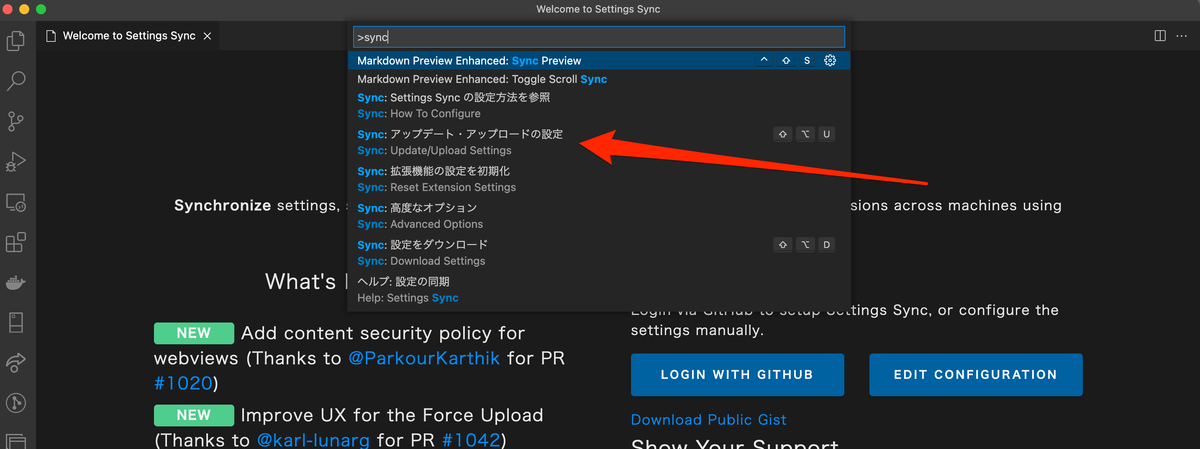Select Sync: Advanced Options command
This screenshot has height=449, width=1200.
[x=599, y=216]
